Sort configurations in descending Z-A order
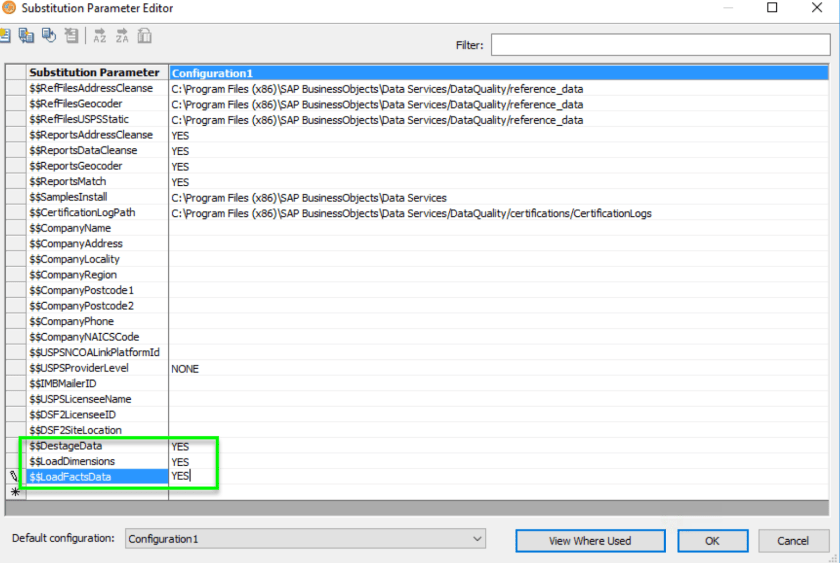The width and height of the screenshot is (840, 563). click(x=122, y=36)
